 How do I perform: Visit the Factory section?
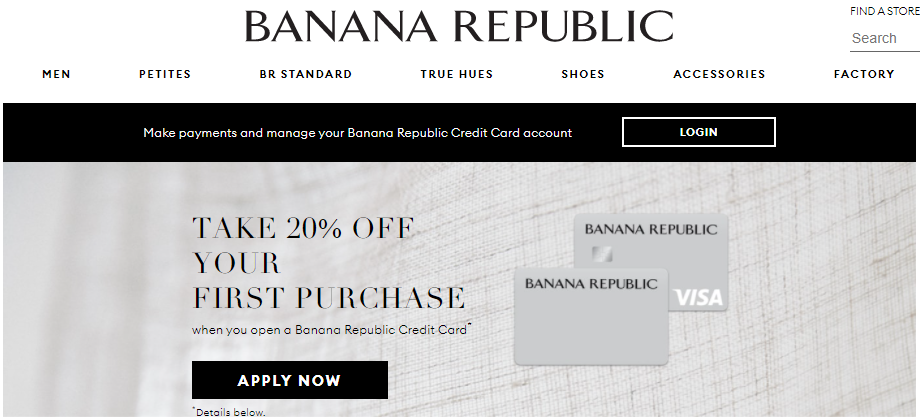click(x=864, y=74)
